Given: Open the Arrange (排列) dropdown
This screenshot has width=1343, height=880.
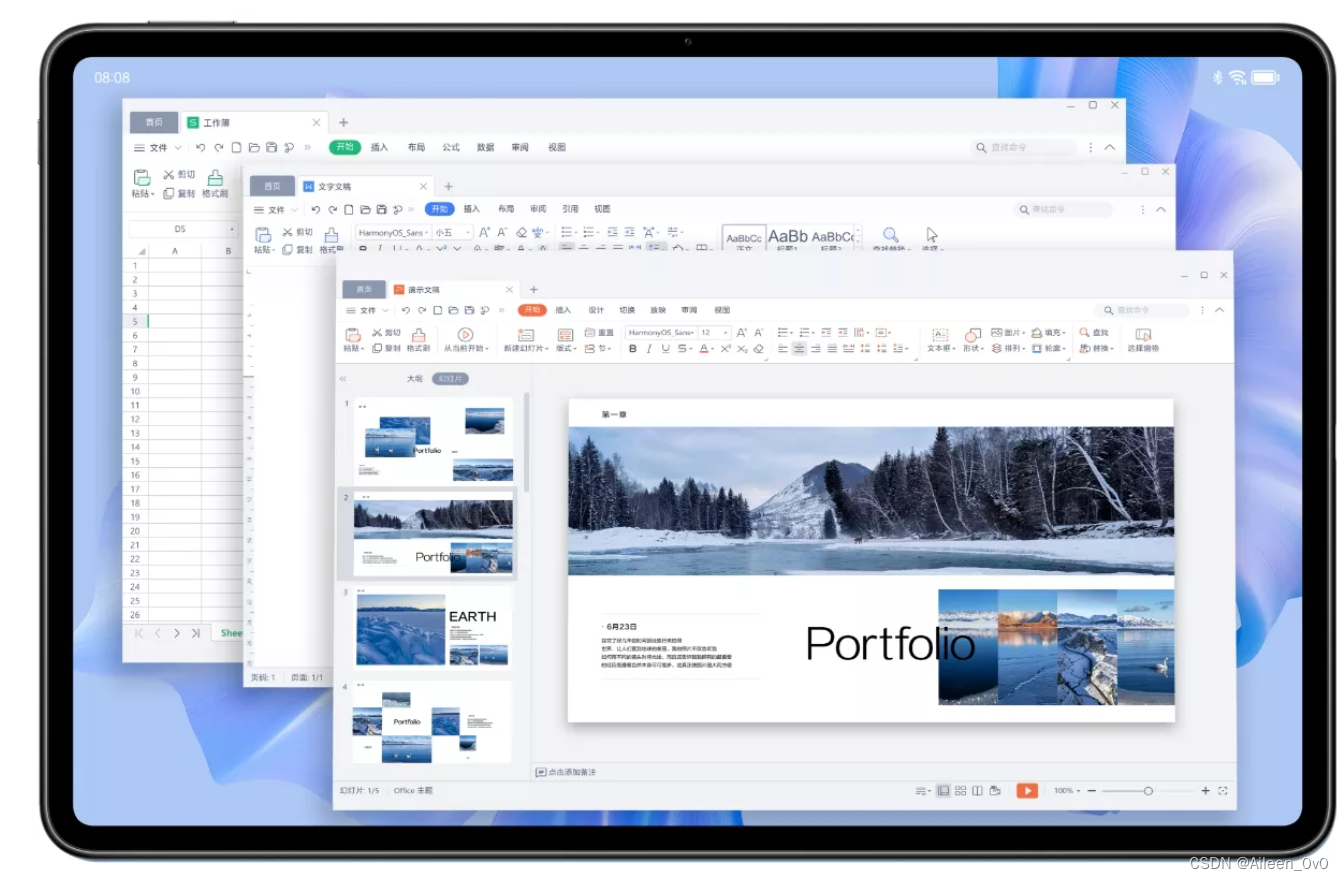Looking at the screenshot, I should coord(1007,349).
